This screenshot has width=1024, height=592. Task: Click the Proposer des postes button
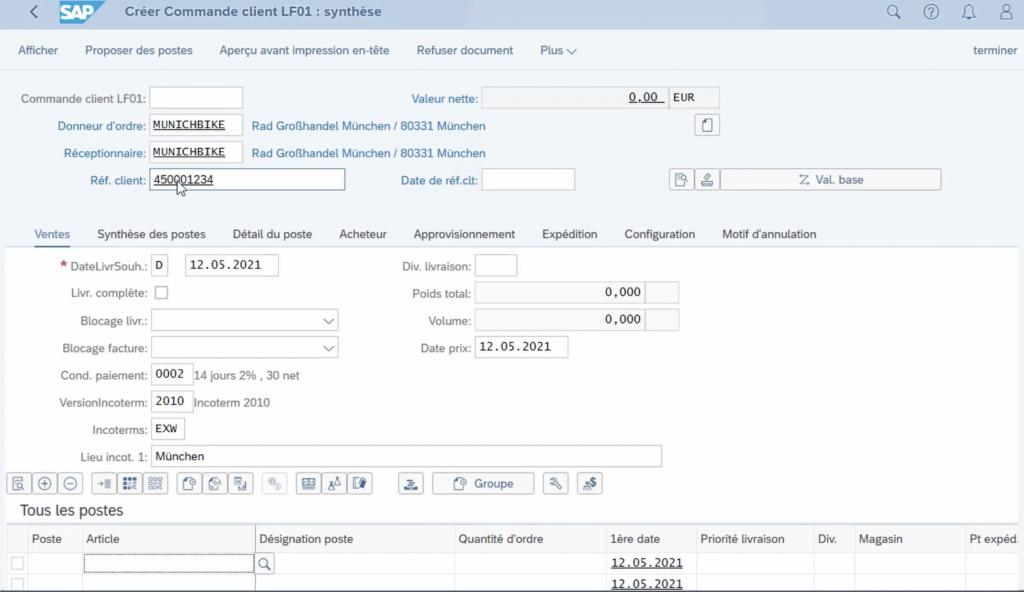point(138,50)
